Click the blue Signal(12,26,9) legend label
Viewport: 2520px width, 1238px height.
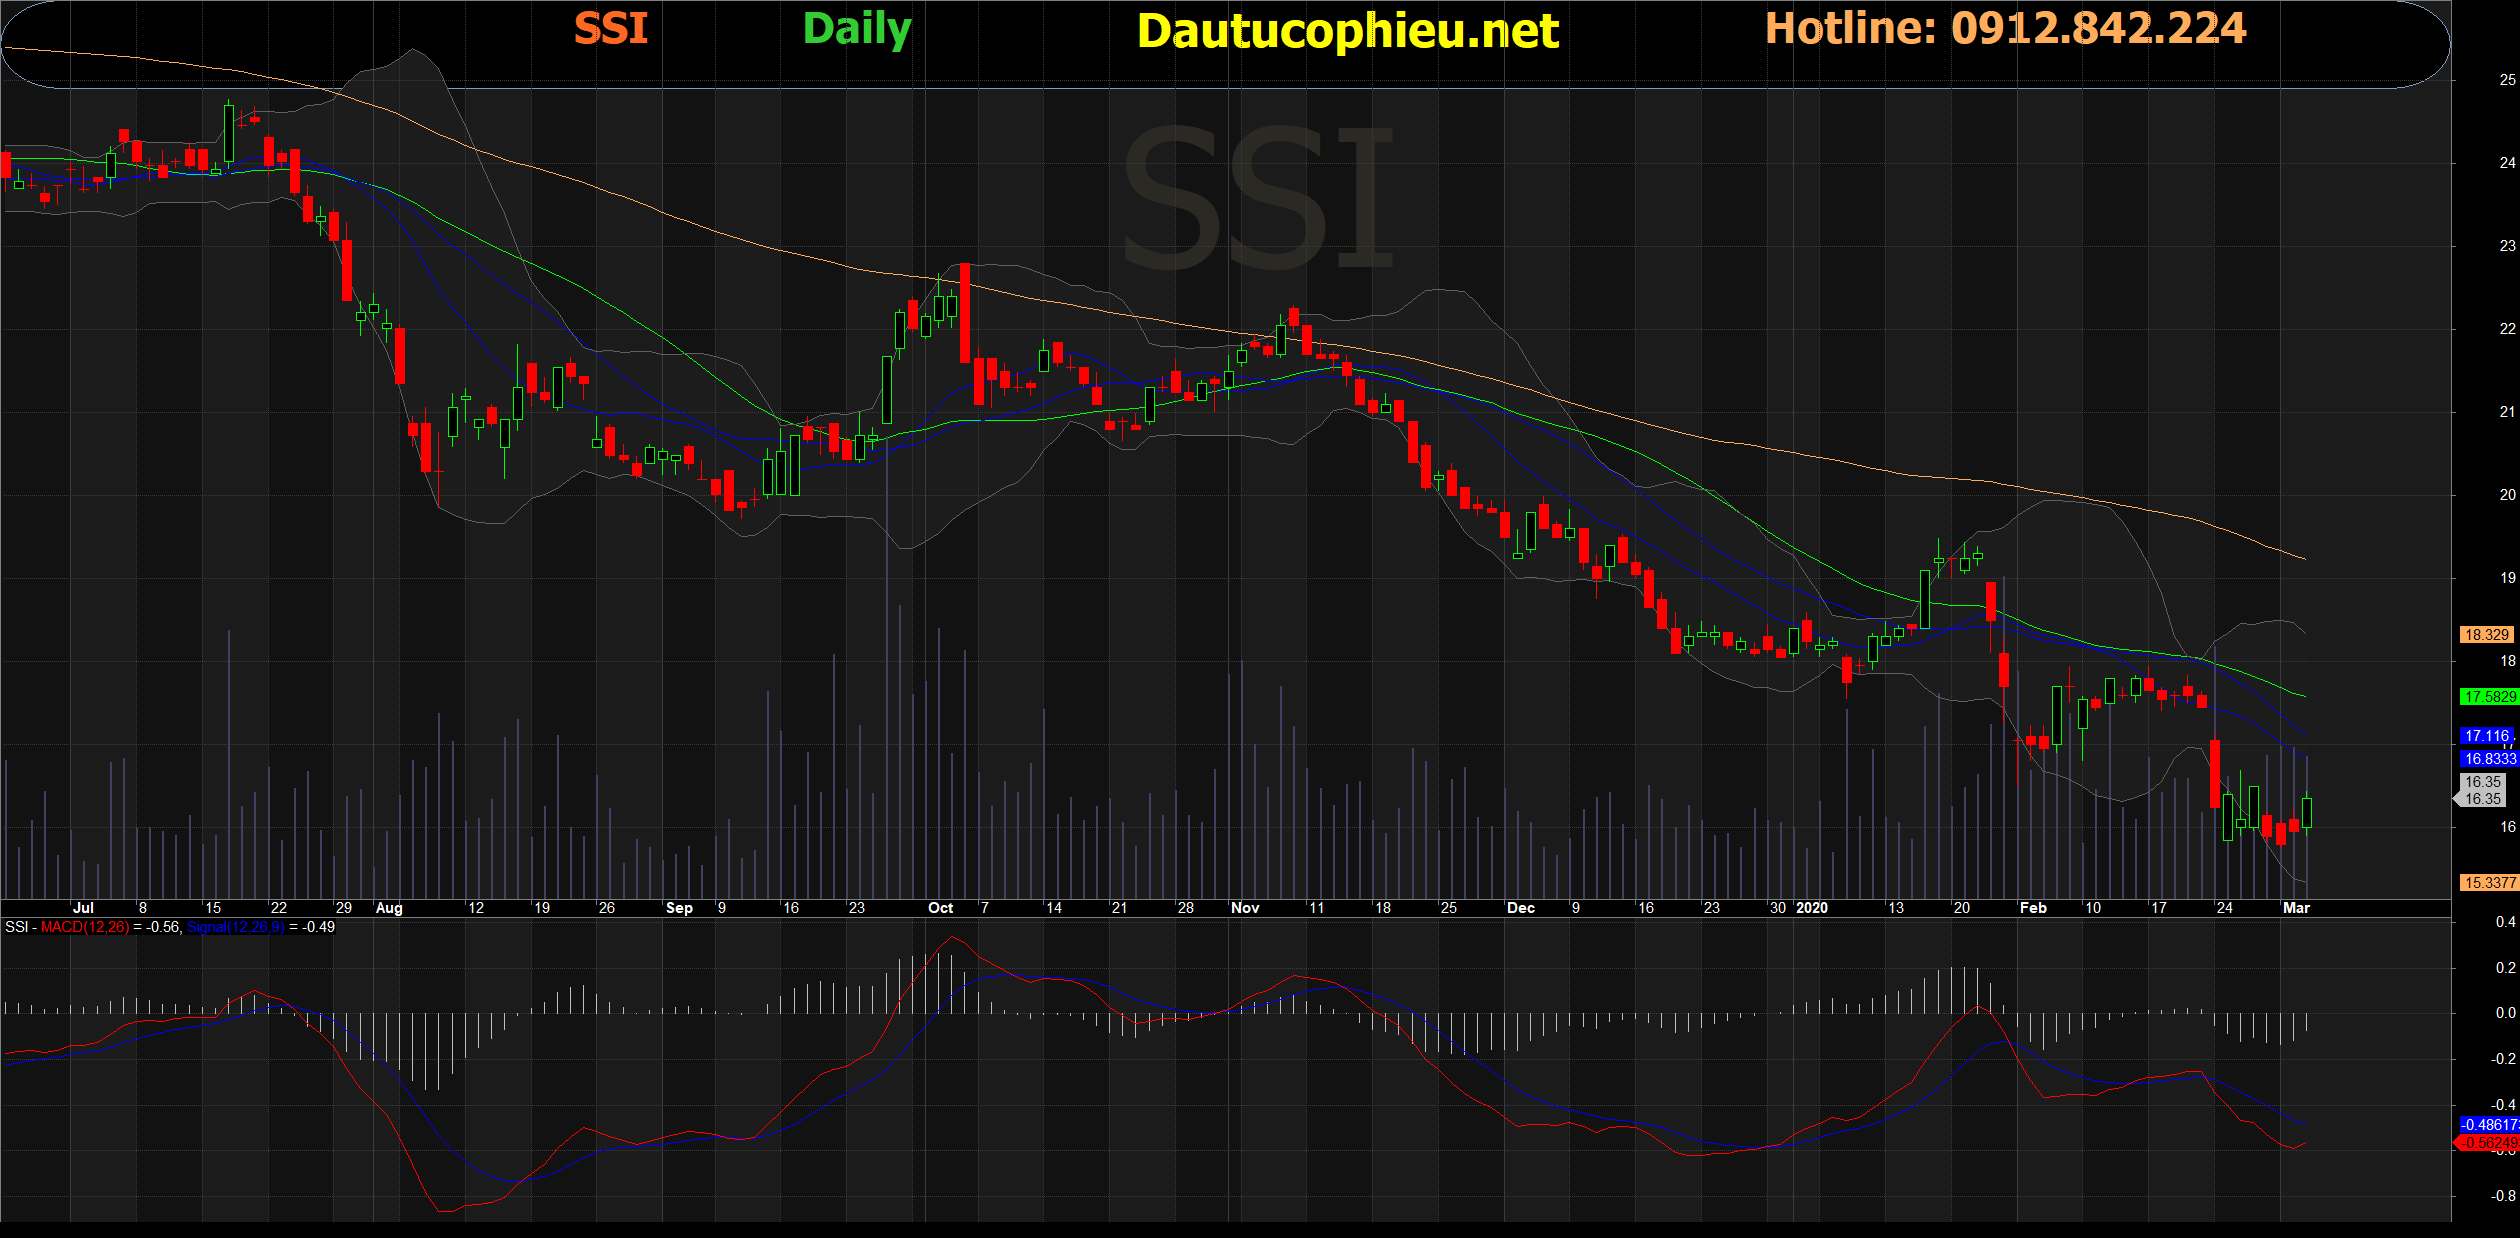click(x=235, y=927)
